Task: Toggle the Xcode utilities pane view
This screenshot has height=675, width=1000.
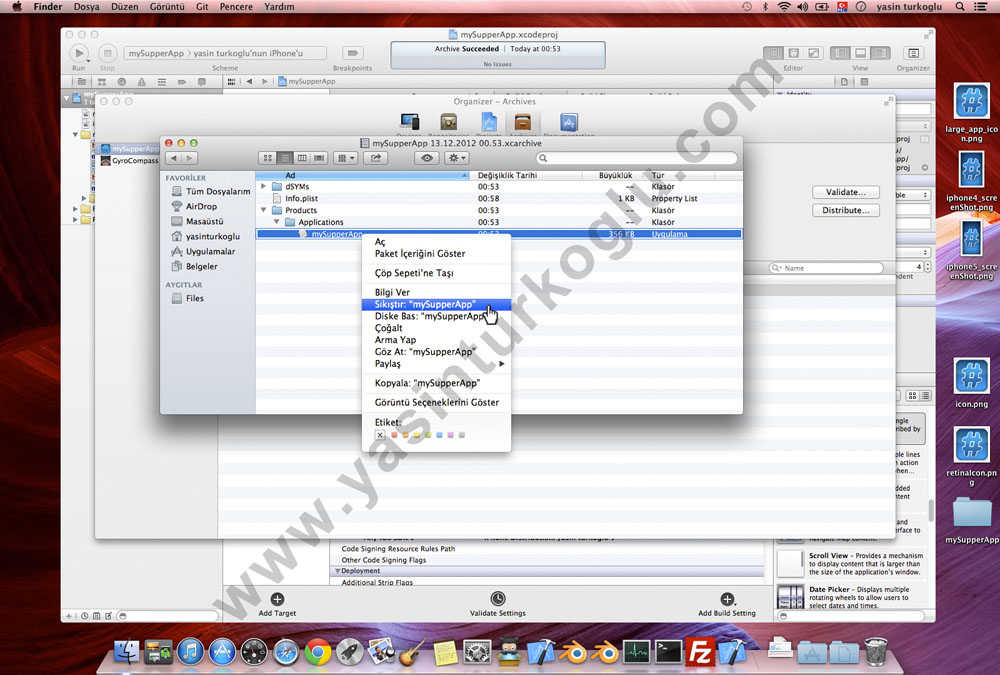Action: click(880, 53)
